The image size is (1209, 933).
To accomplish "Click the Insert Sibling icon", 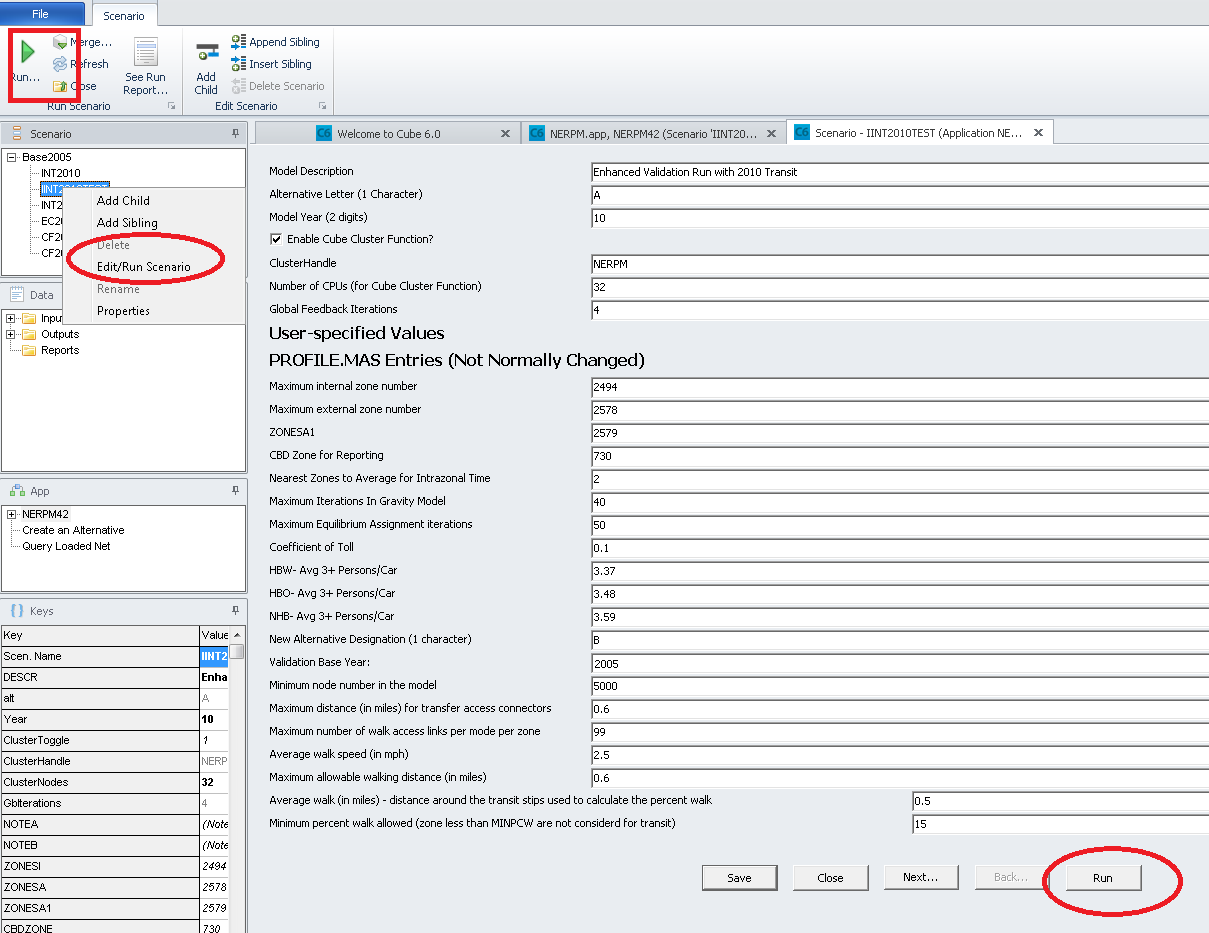I will point(239,64).
